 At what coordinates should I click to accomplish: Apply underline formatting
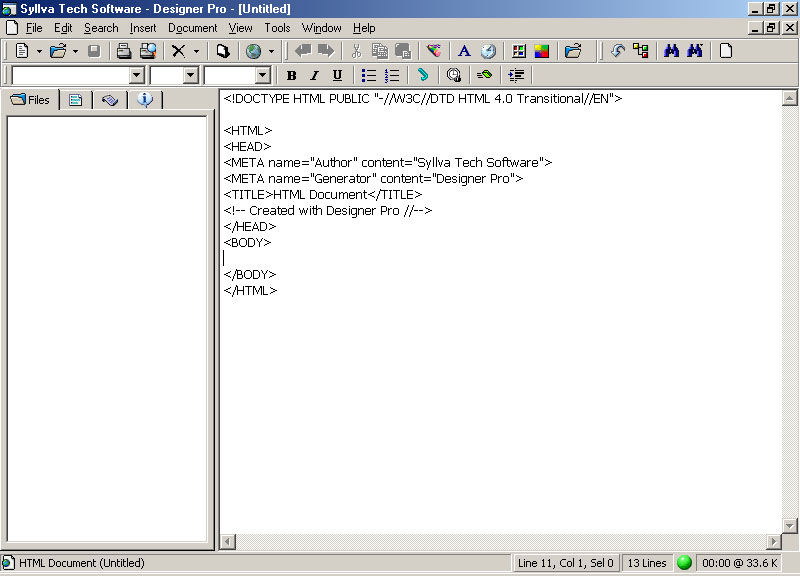coord(337,75)
